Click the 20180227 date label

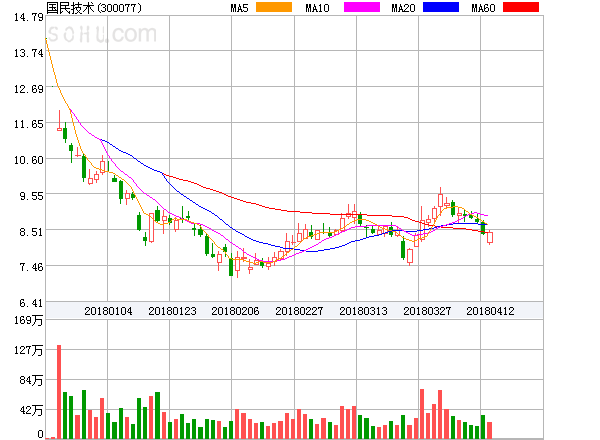point(299,311)
